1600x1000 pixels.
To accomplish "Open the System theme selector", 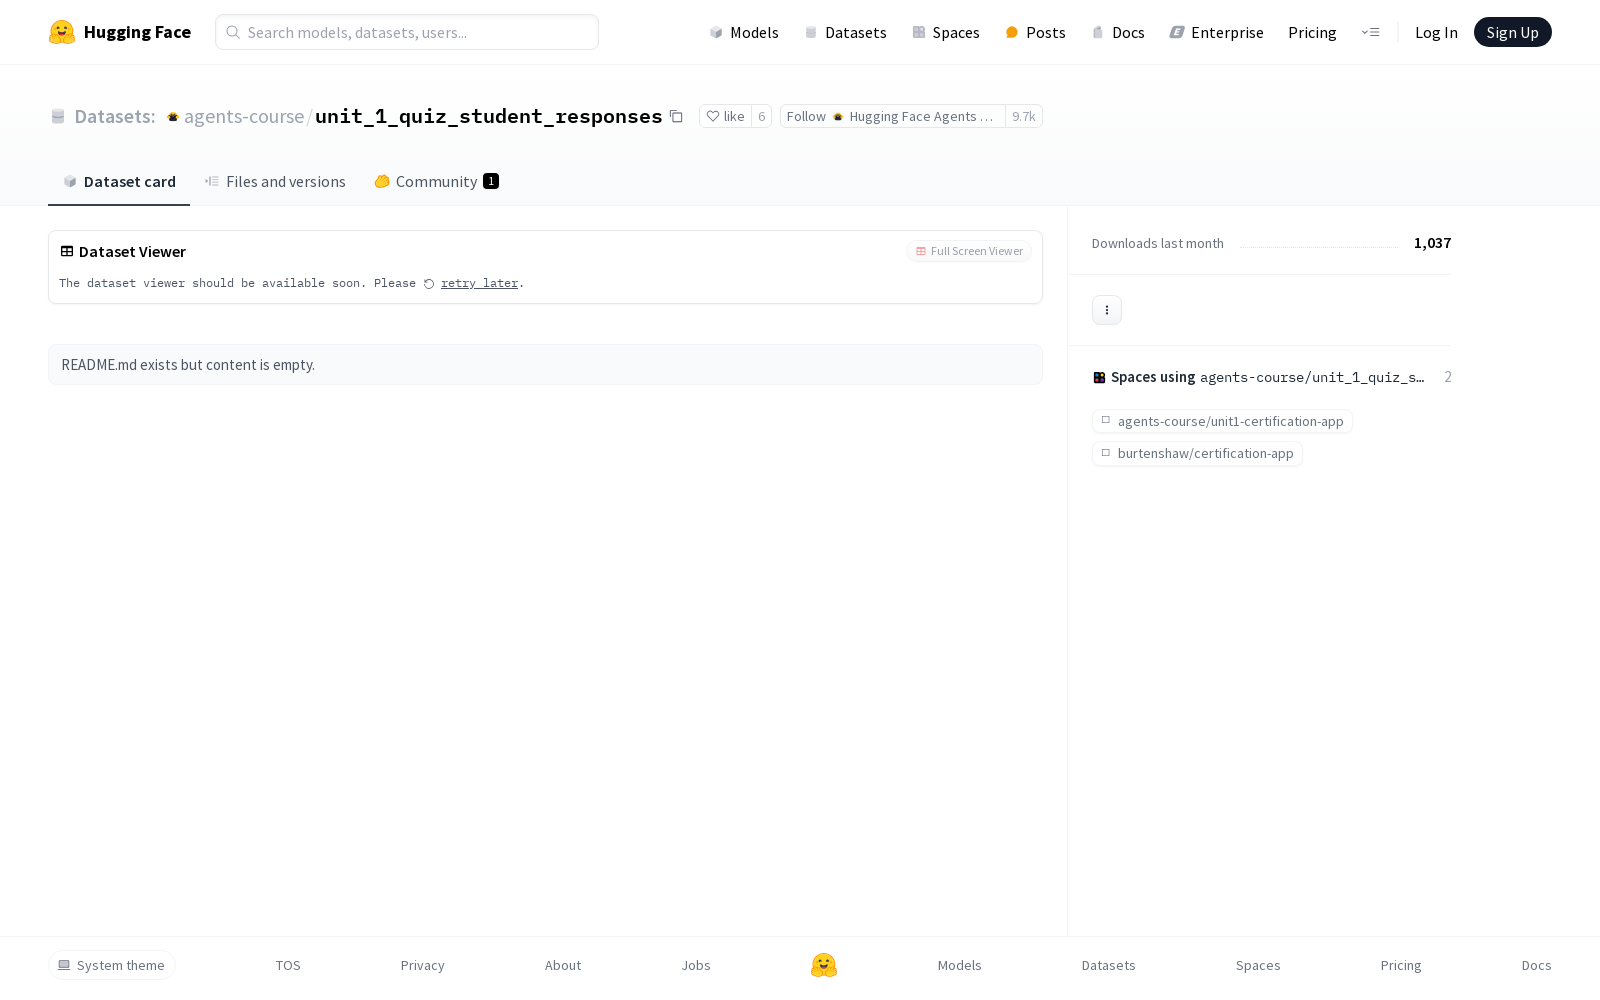I will [112, 965].
